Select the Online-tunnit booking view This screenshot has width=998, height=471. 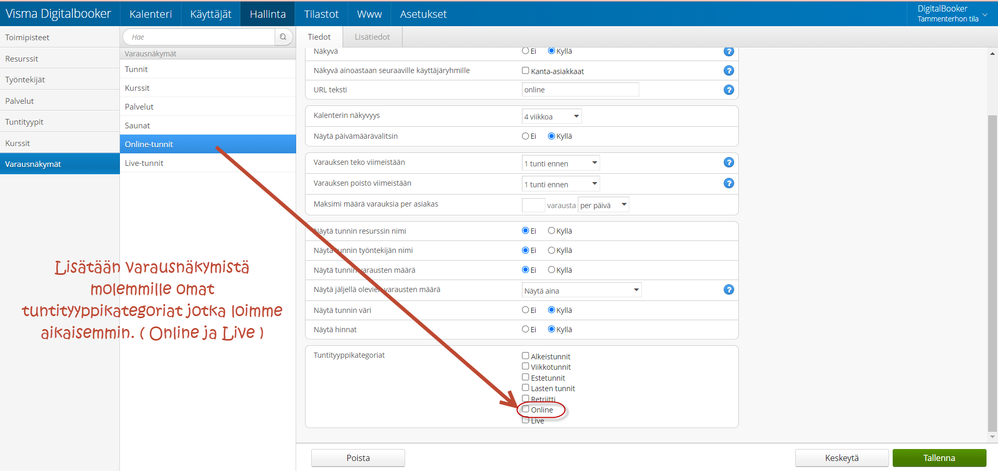click(x=207, y=144)
